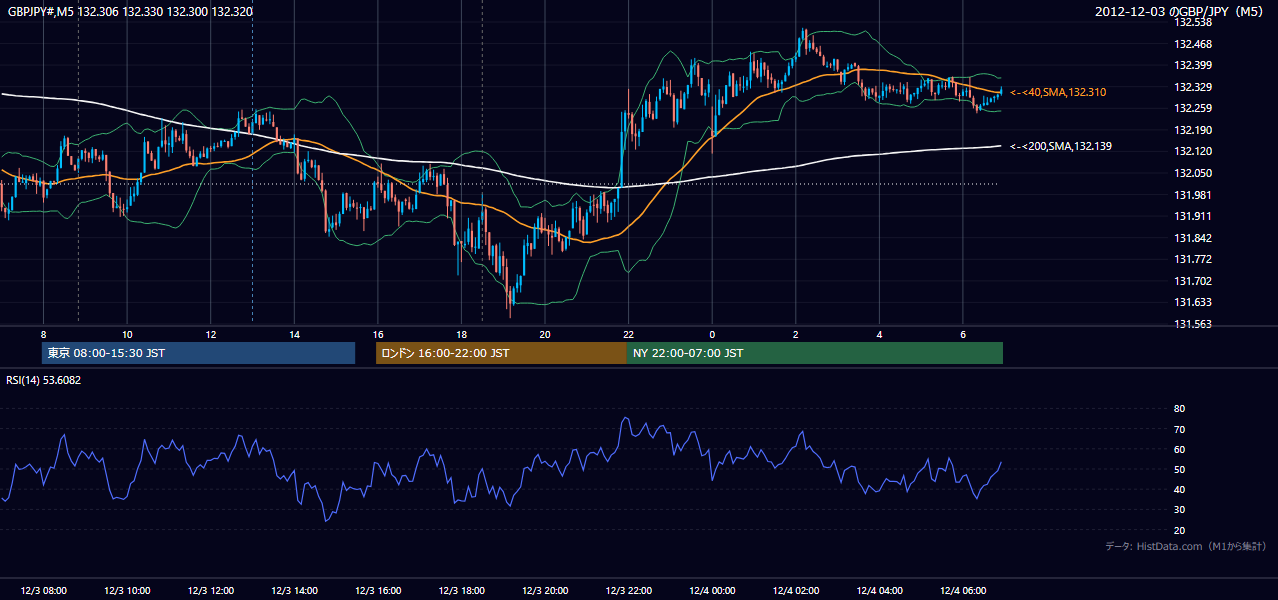Click the HistData.com data source credit
The image size is (1278, 600).
click(1186, 546)
